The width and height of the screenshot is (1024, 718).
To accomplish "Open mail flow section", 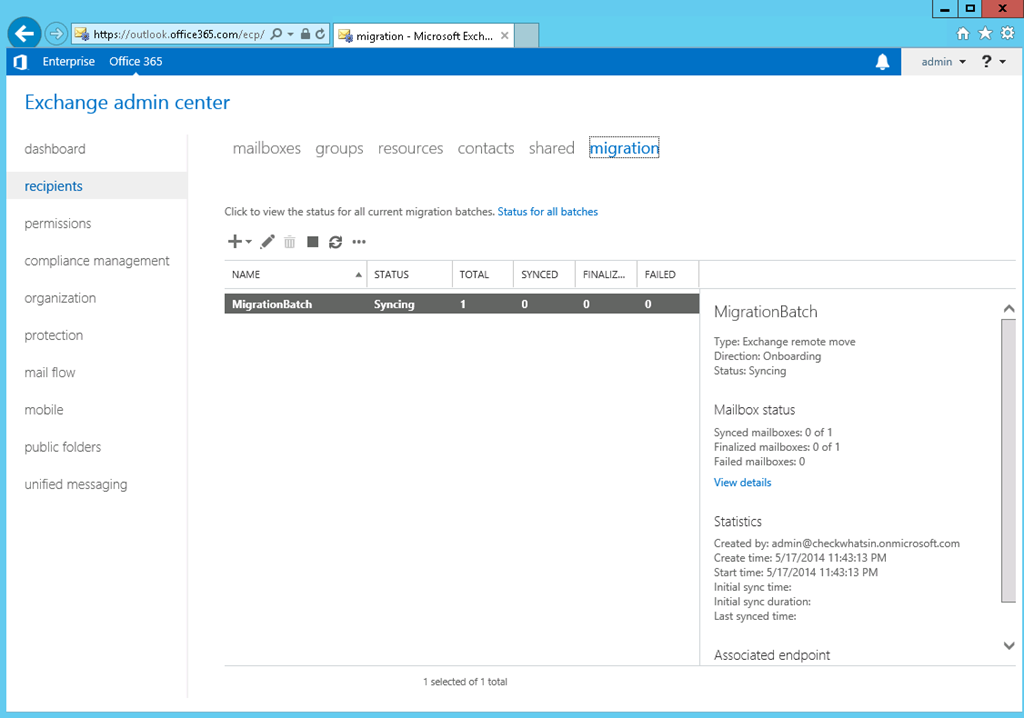I will click(x=50, y=372).
